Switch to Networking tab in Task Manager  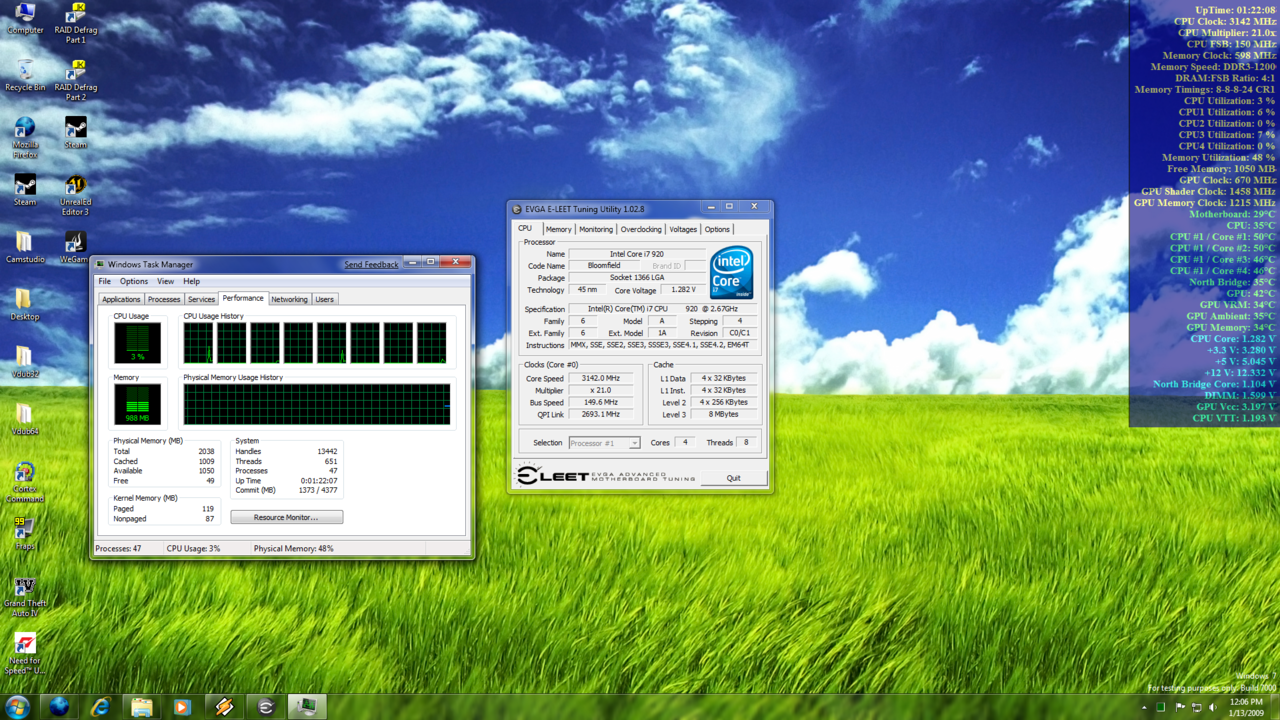click(289, 299)
